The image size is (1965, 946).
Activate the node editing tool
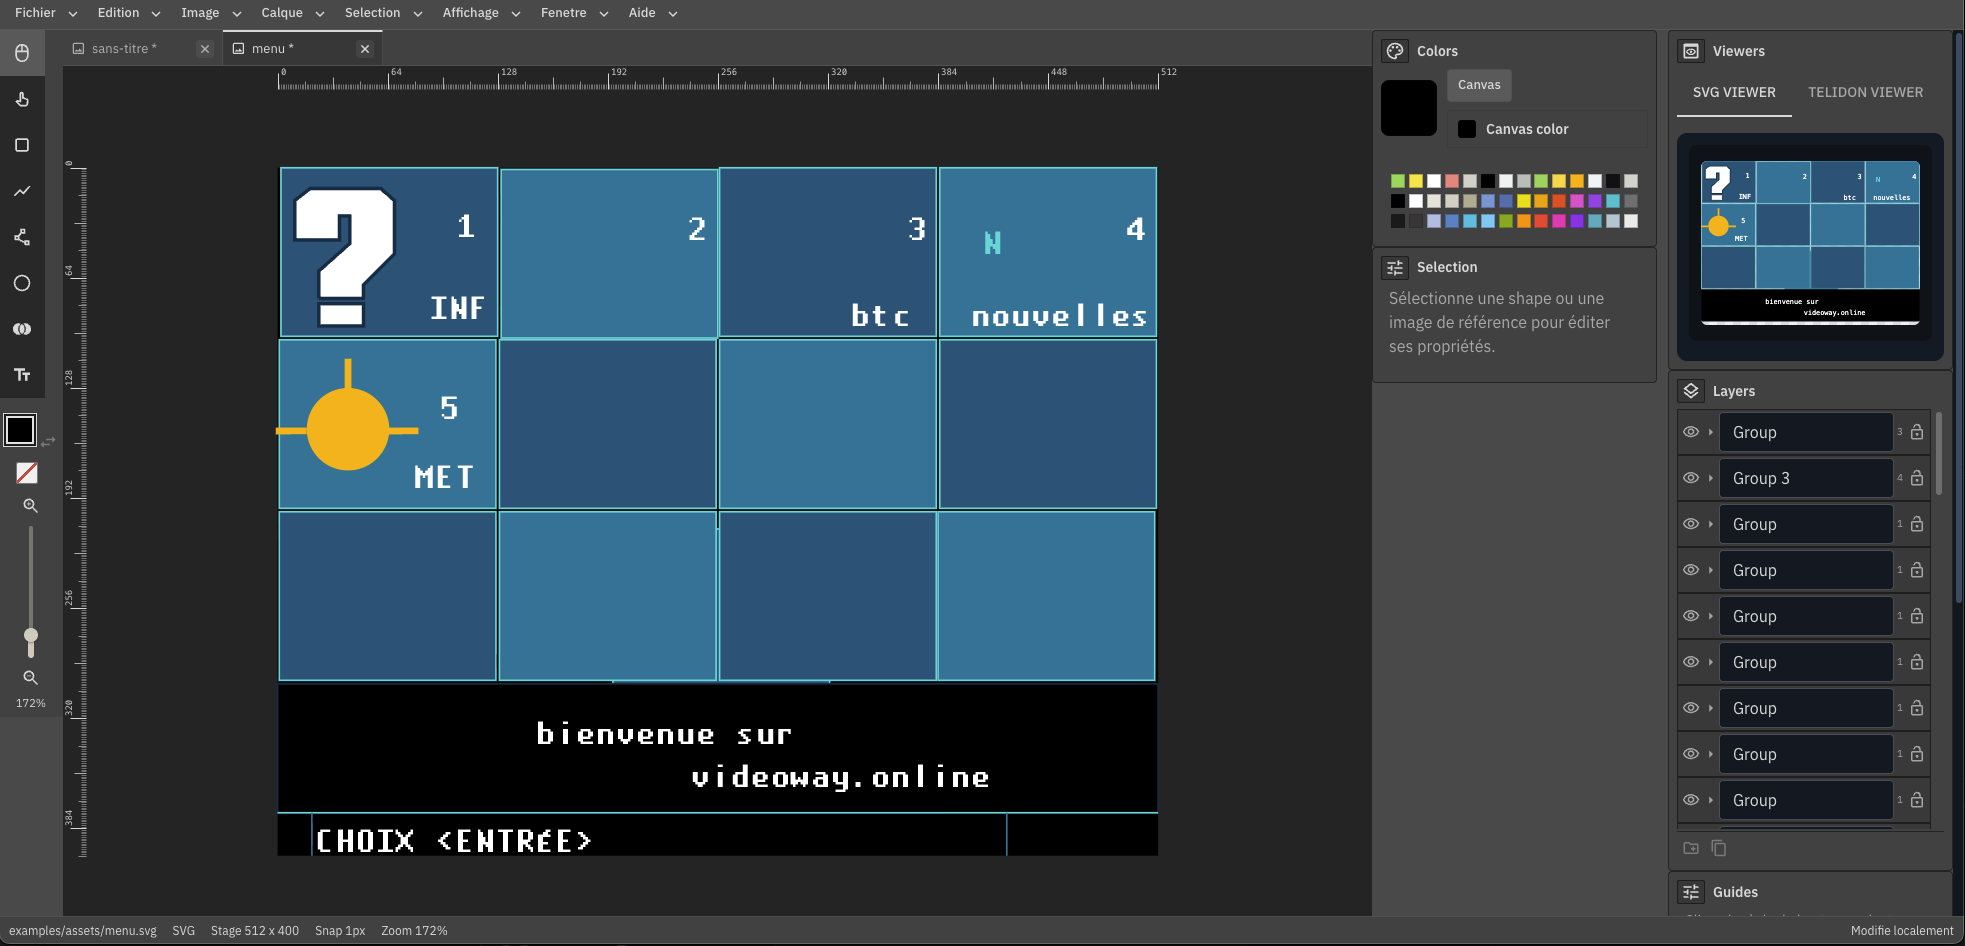point(22,237)
